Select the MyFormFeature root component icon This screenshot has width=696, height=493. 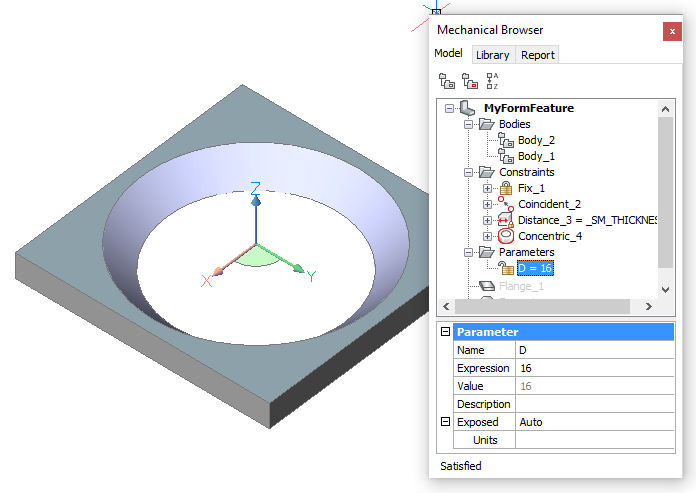tap(467, 108)
